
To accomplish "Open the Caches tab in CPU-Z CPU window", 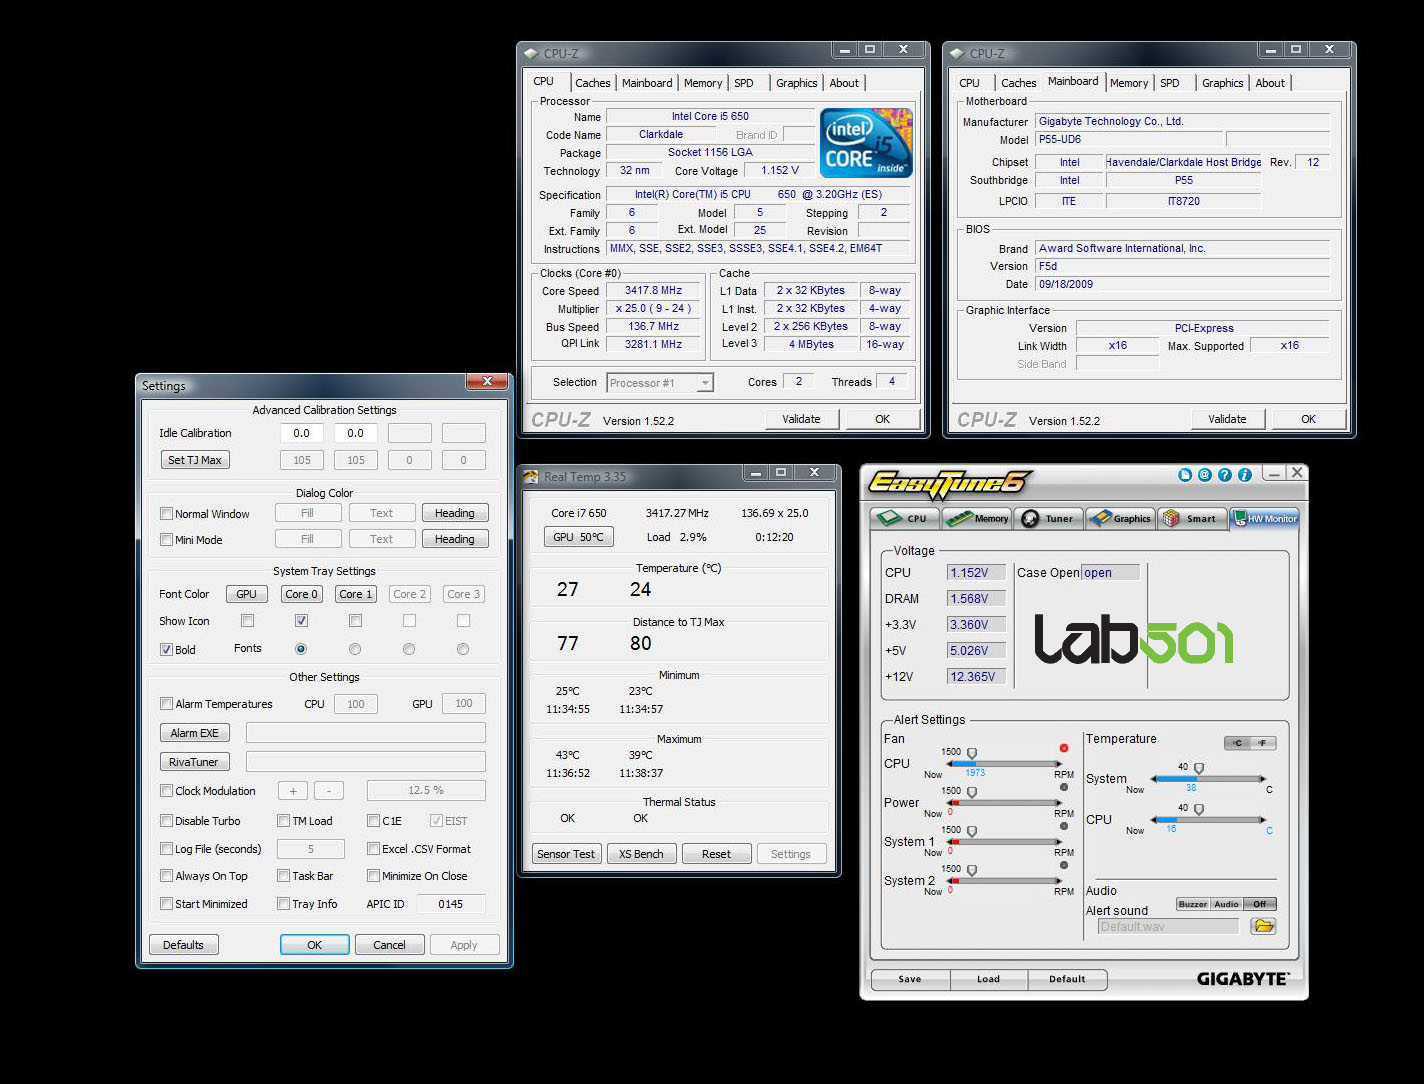I will (x=592, y=83).
